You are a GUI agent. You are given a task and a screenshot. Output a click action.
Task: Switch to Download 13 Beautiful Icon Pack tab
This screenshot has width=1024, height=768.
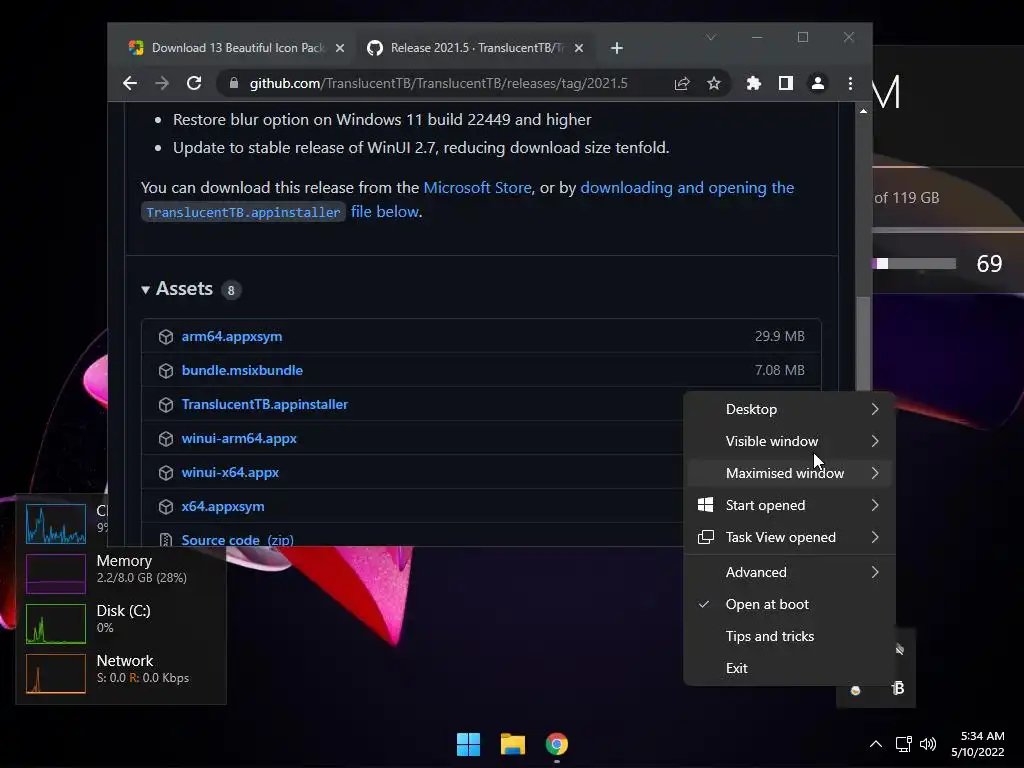[238, 48]
